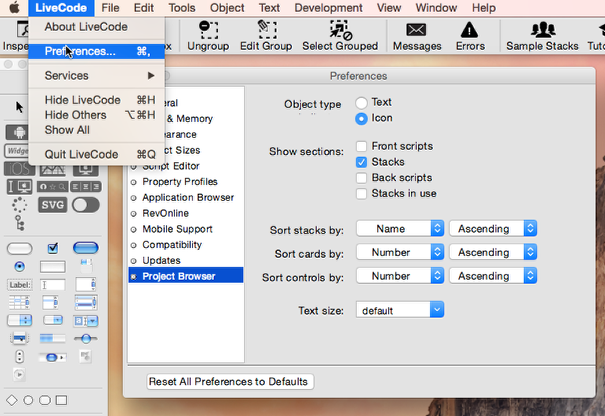Pick the Android widget in tools palette

19,132
